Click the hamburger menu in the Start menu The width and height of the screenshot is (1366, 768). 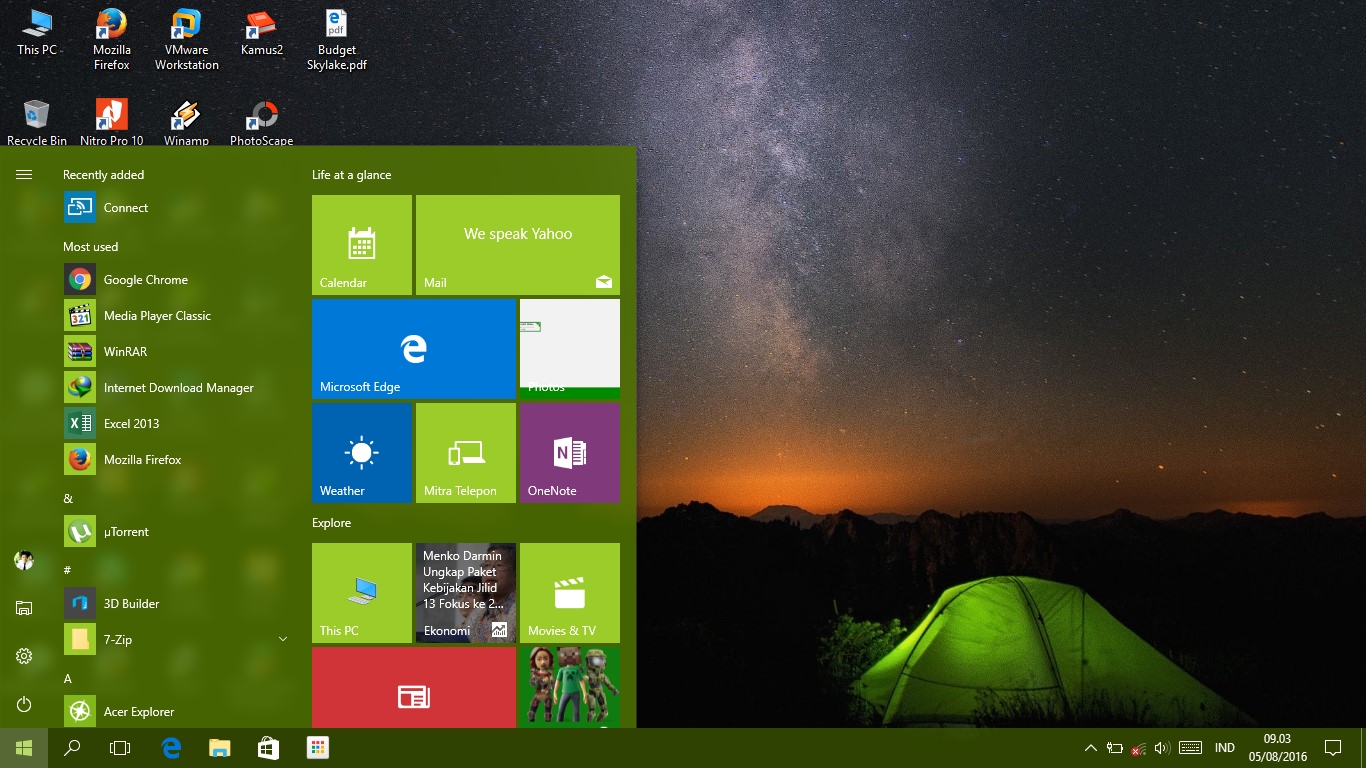[23, 174]
